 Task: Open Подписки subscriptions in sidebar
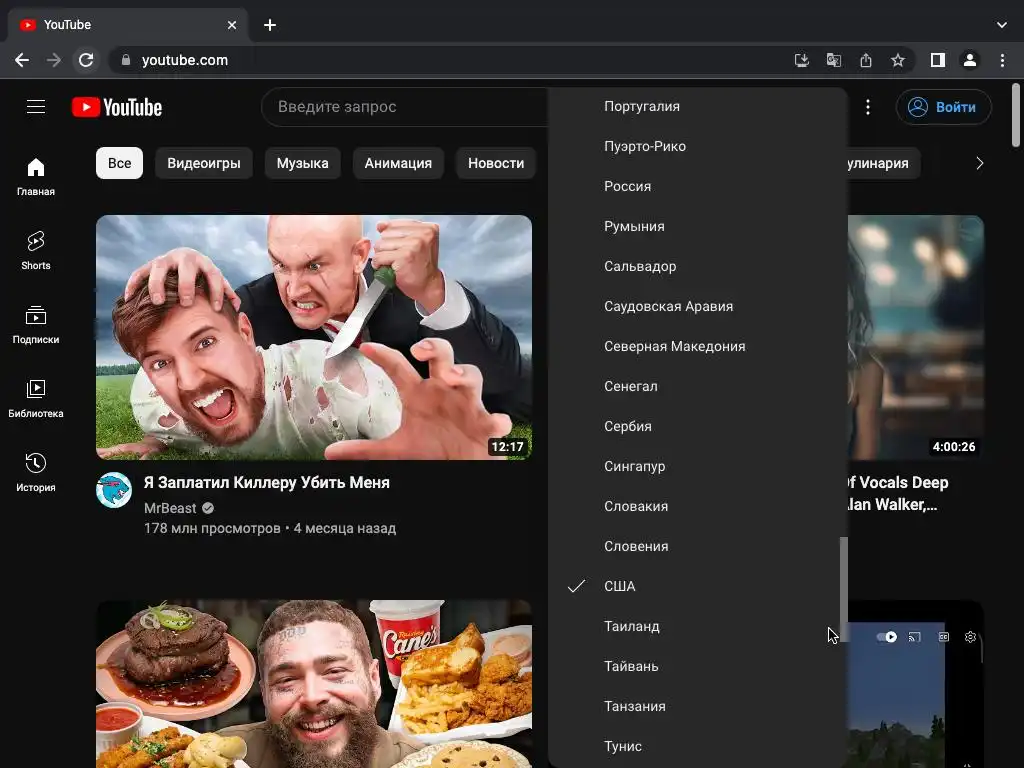(36, 325)
